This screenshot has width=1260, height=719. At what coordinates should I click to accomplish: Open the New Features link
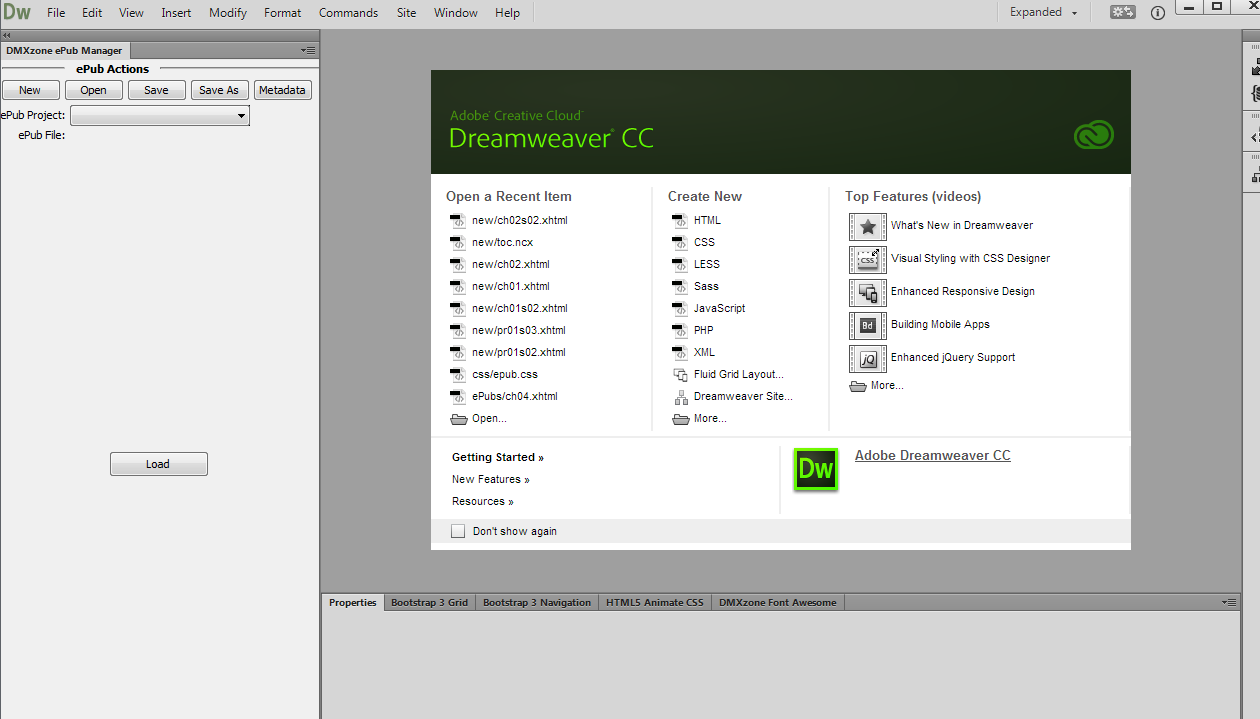(x=491, y=480)
